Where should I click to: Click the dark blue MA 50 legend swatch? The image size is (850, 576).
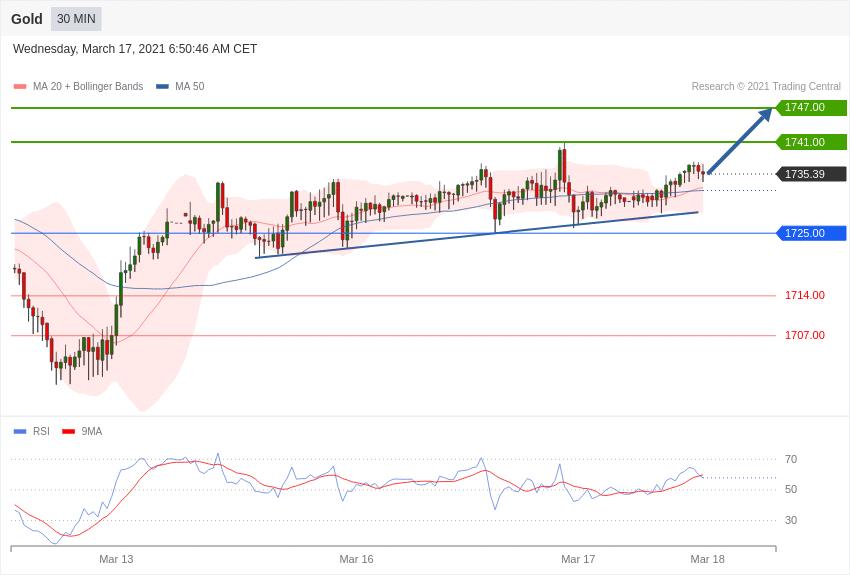coord(162,86)
